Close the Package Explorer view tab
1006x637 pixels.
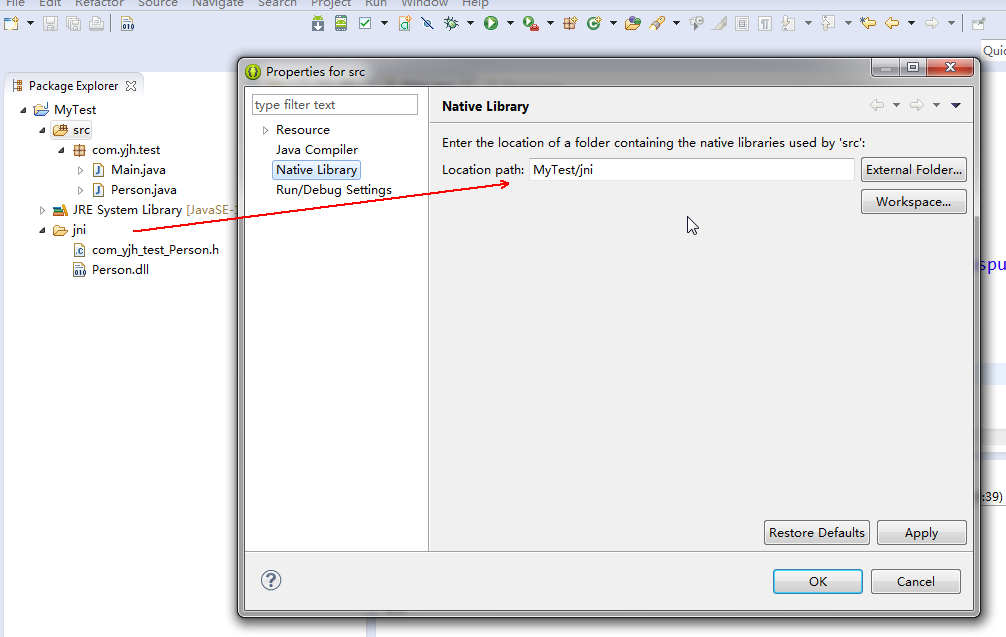click(x=131, y=86)
